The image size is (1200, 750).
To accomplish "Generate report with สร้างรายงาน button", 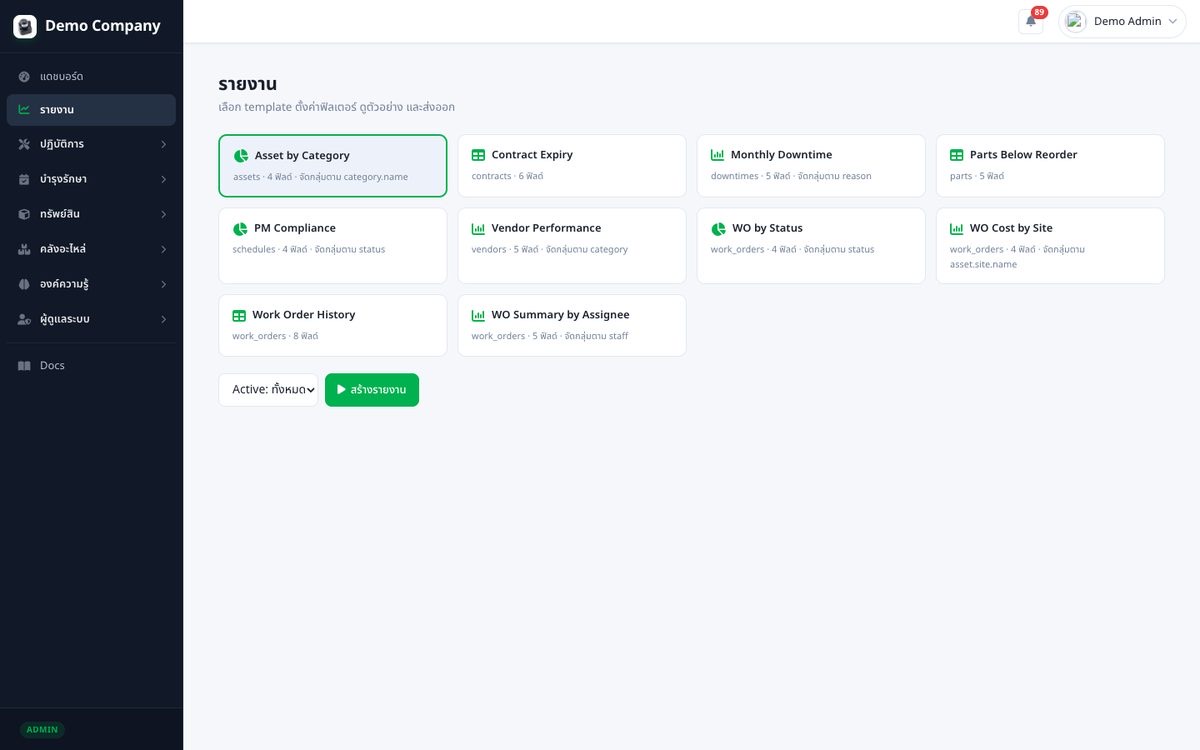I will (372, 390).
